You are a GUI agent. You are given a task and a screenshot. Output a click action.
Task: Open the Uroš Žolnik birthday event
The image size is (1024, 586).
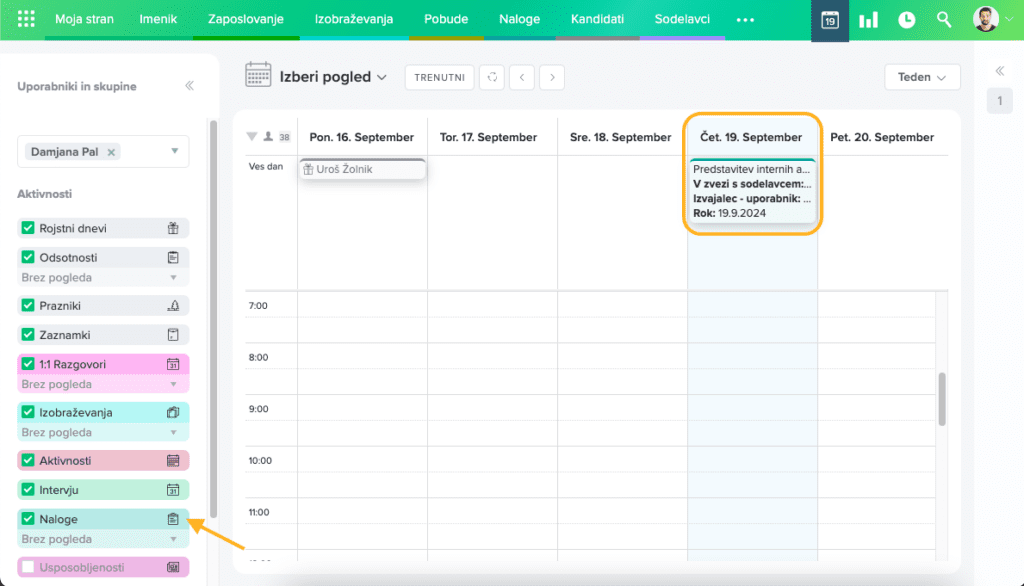tap(362, 170)
